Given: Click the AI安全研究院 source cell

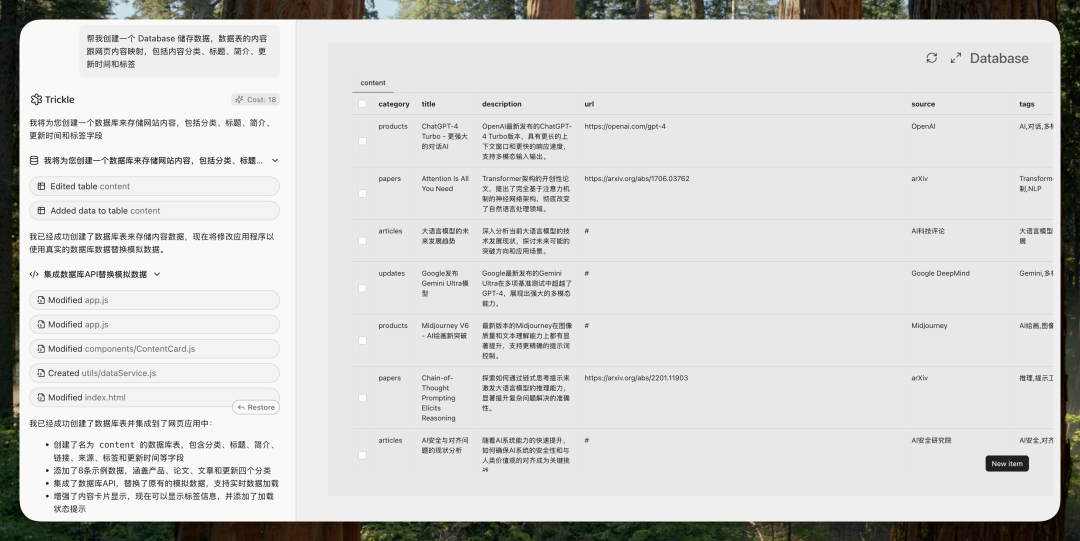Looking at the screenshot, I should 931,440.
